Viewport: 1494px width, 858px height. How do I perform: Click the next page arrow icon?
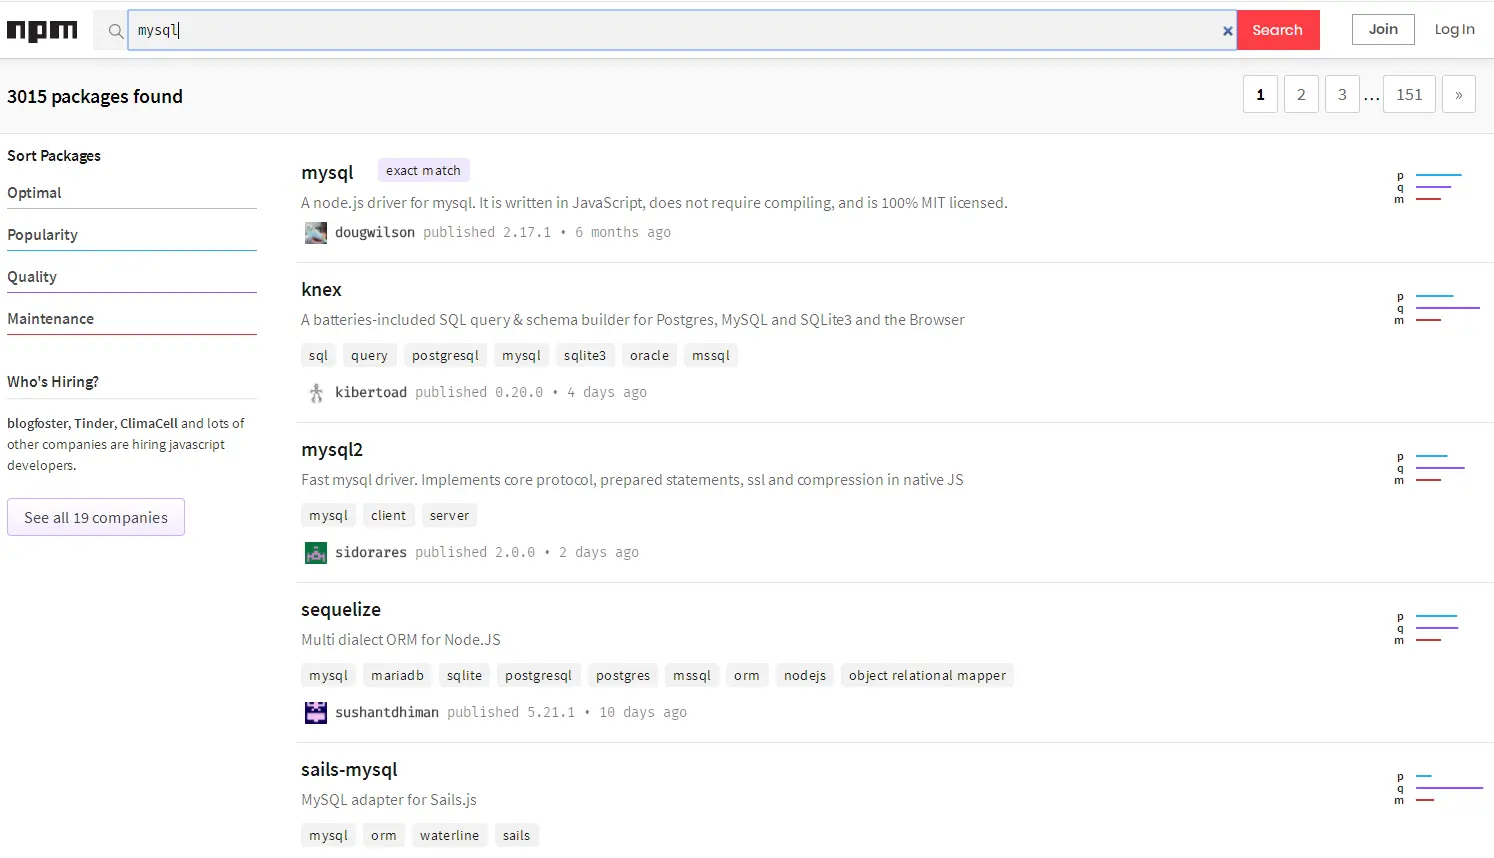tap(1459, 93)
